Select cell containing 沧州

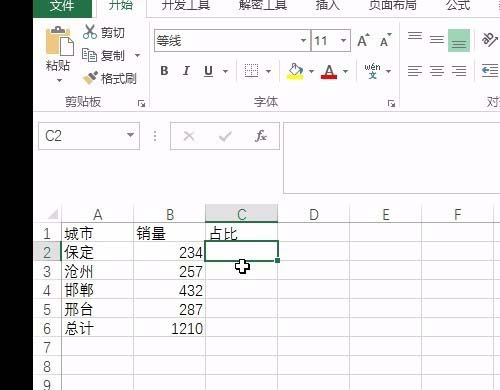tap(97, 271)
